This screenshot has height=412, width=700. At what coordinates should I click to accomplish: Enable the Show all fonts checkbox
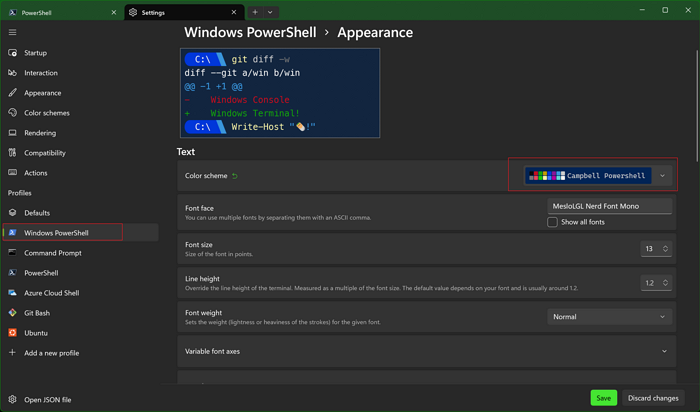pos(552,222)
